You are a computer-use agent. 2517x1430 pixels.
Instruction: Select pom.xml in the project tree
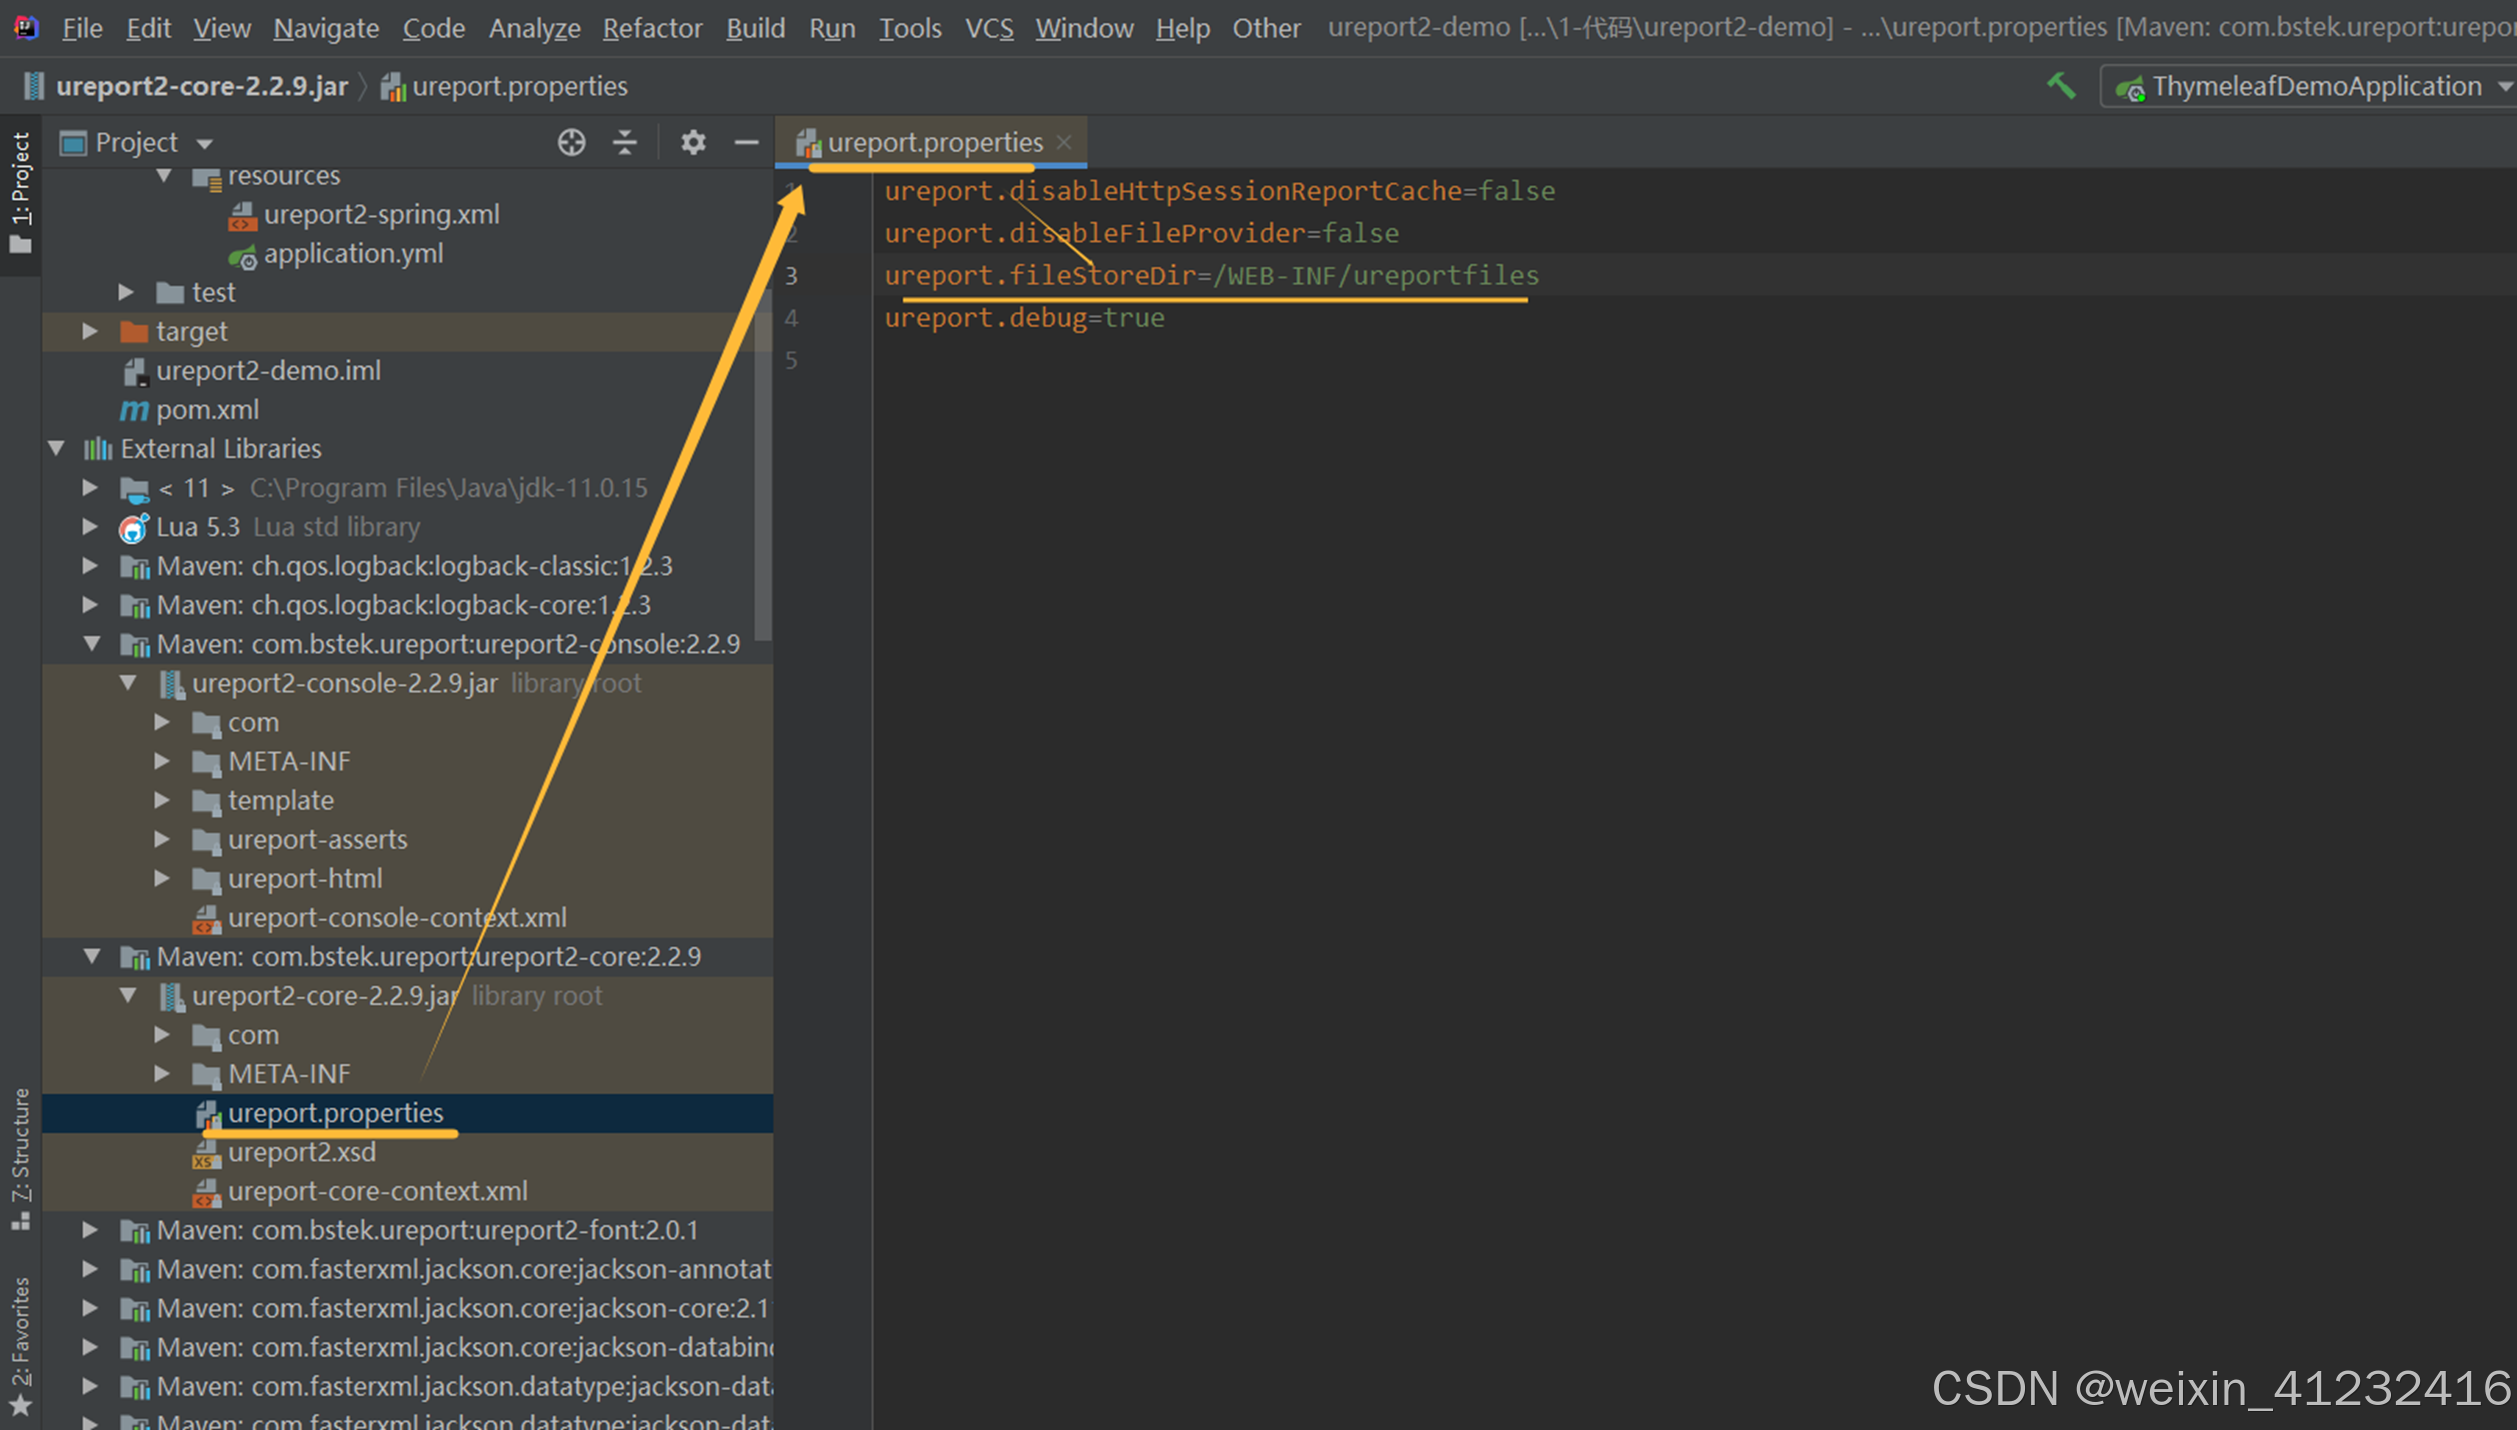pos(207,409)
